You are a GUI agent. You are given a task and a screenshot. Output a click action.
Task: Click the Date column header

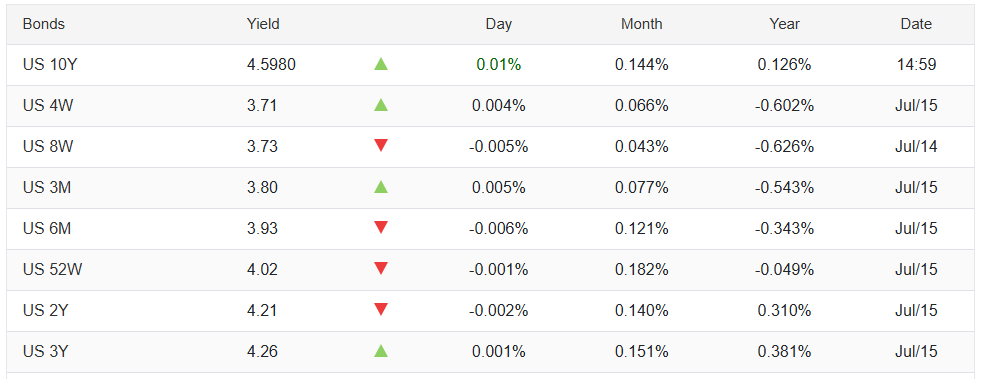916,24
